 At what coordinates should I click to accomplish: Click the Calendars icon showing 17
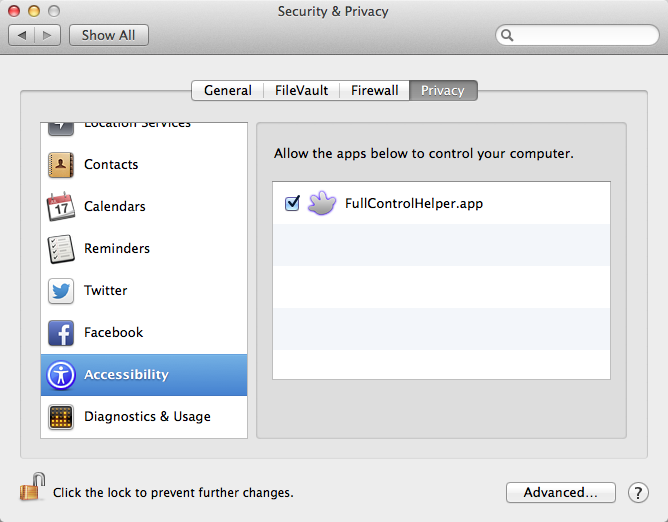[60, 206]
